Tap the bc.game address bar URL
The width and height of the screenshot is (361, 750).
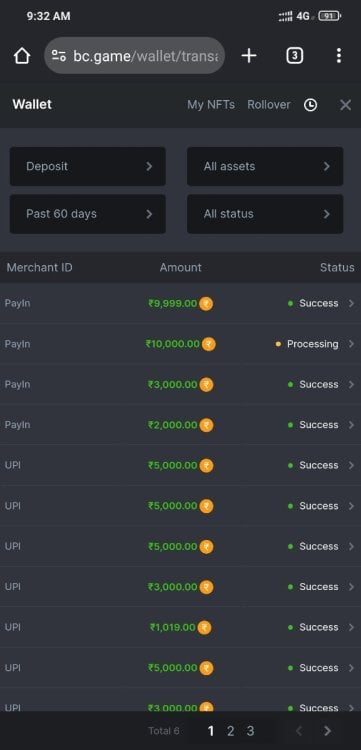145,56
